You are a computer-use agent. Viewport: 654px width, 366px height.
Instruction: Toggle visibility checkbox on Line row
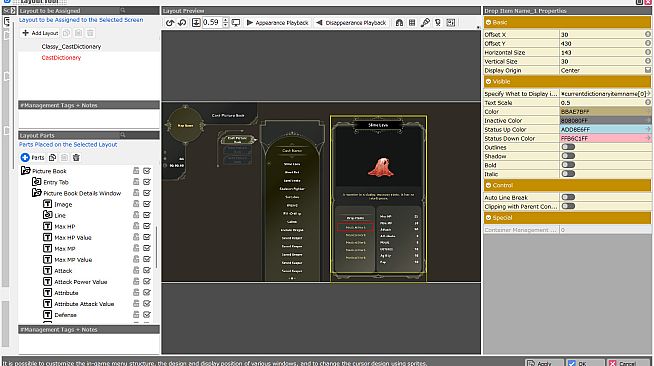(x=147, y=215)
